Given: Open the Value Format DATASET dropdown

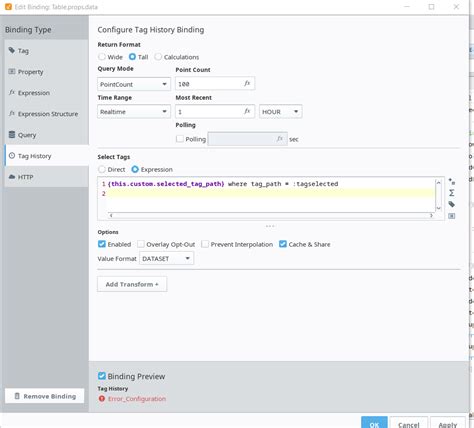Looking at the screenshot, I should pos(166,258).
